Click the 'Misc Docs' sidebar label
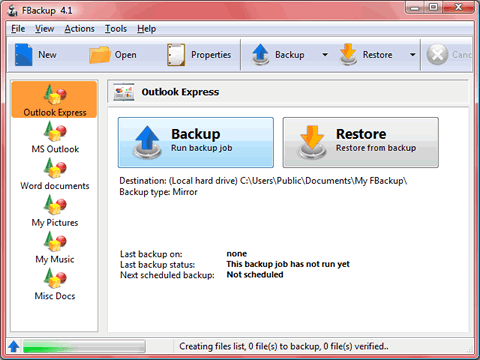The width and height of the screenshot is (480, 360). (55, 296)
